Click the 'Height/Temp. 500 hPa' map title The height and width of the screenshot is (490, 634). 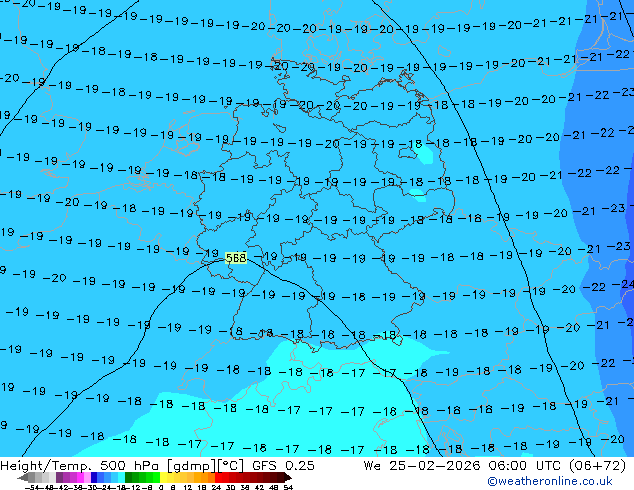(x=79, y=466)
